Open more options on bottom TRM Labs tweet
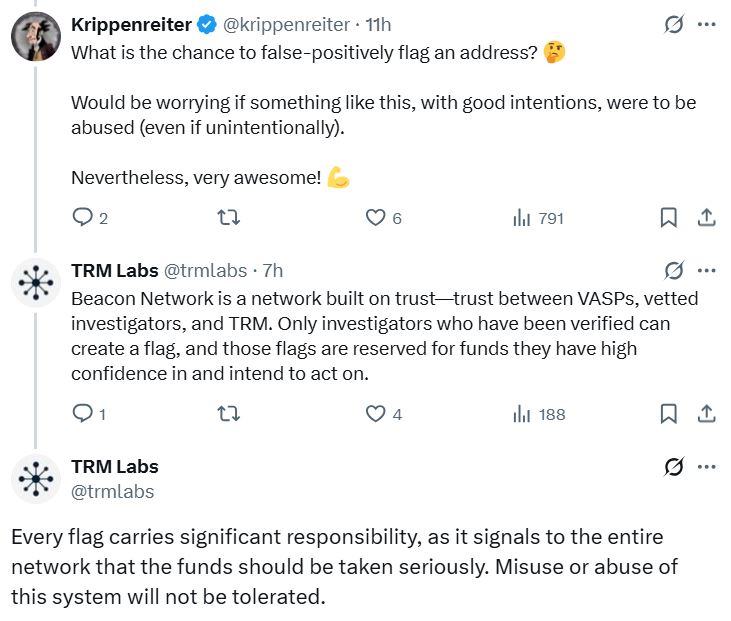731x621 pixels. click(x=706, y=467)
